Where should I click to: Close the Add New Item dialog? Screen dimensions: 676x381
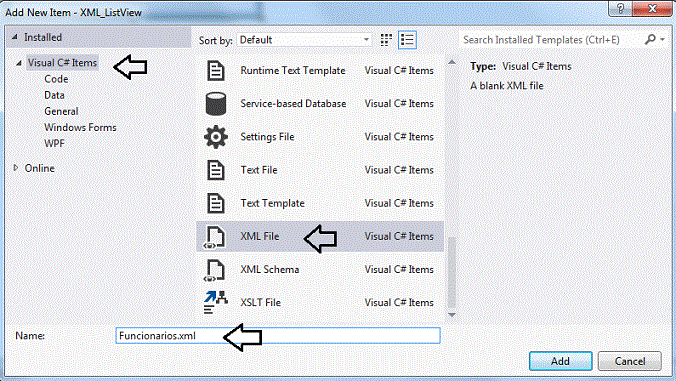[652, 9]
